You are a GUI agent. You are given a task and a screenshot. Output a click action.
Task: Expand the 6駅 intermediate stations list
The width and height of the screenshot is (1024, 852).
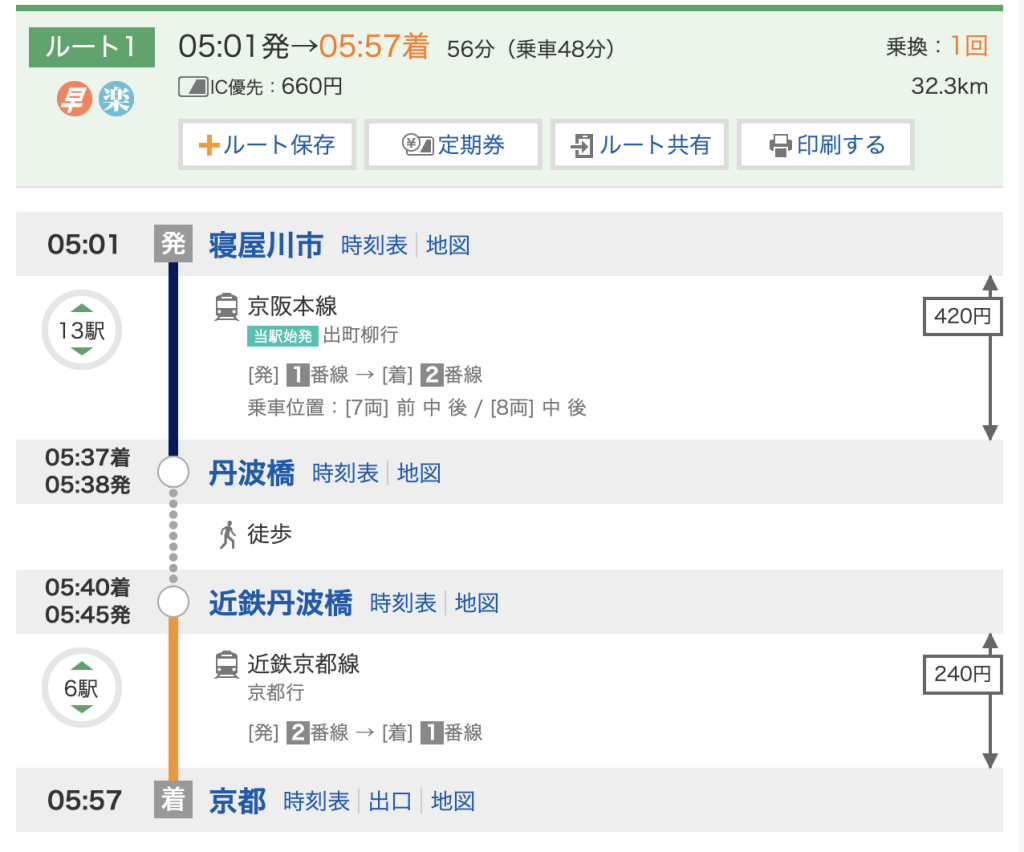(x=81, y=688)
